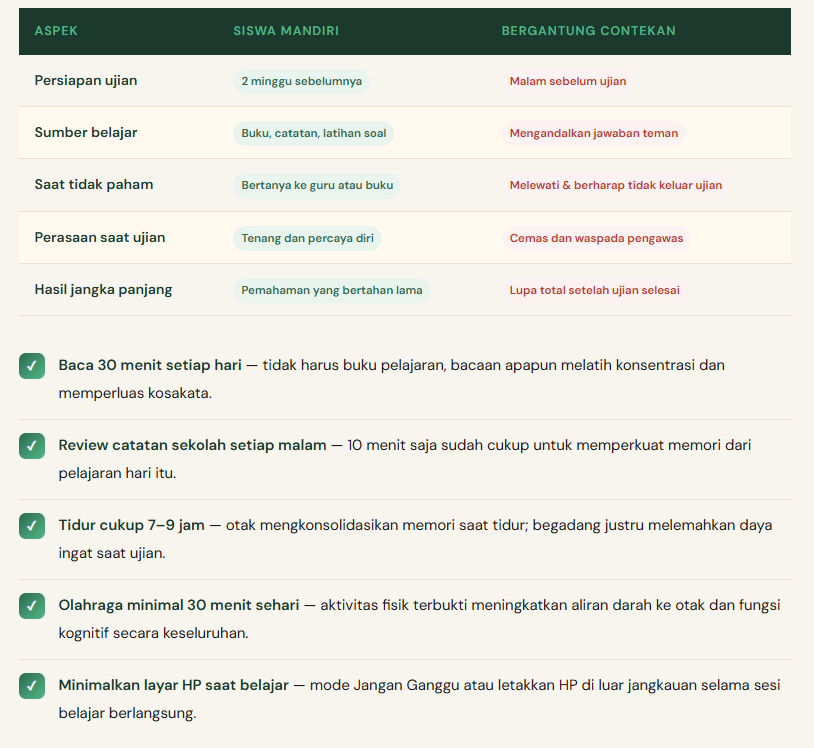This screenshot has width=814, height=748.
Task: Click the "Buku, catatan, latihan soal" pill
Action: [313, 133]
